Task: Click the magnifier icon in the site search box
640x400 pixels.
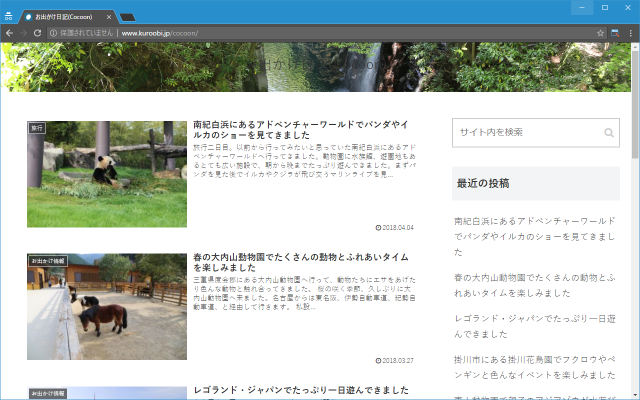Action: point(609,133)
